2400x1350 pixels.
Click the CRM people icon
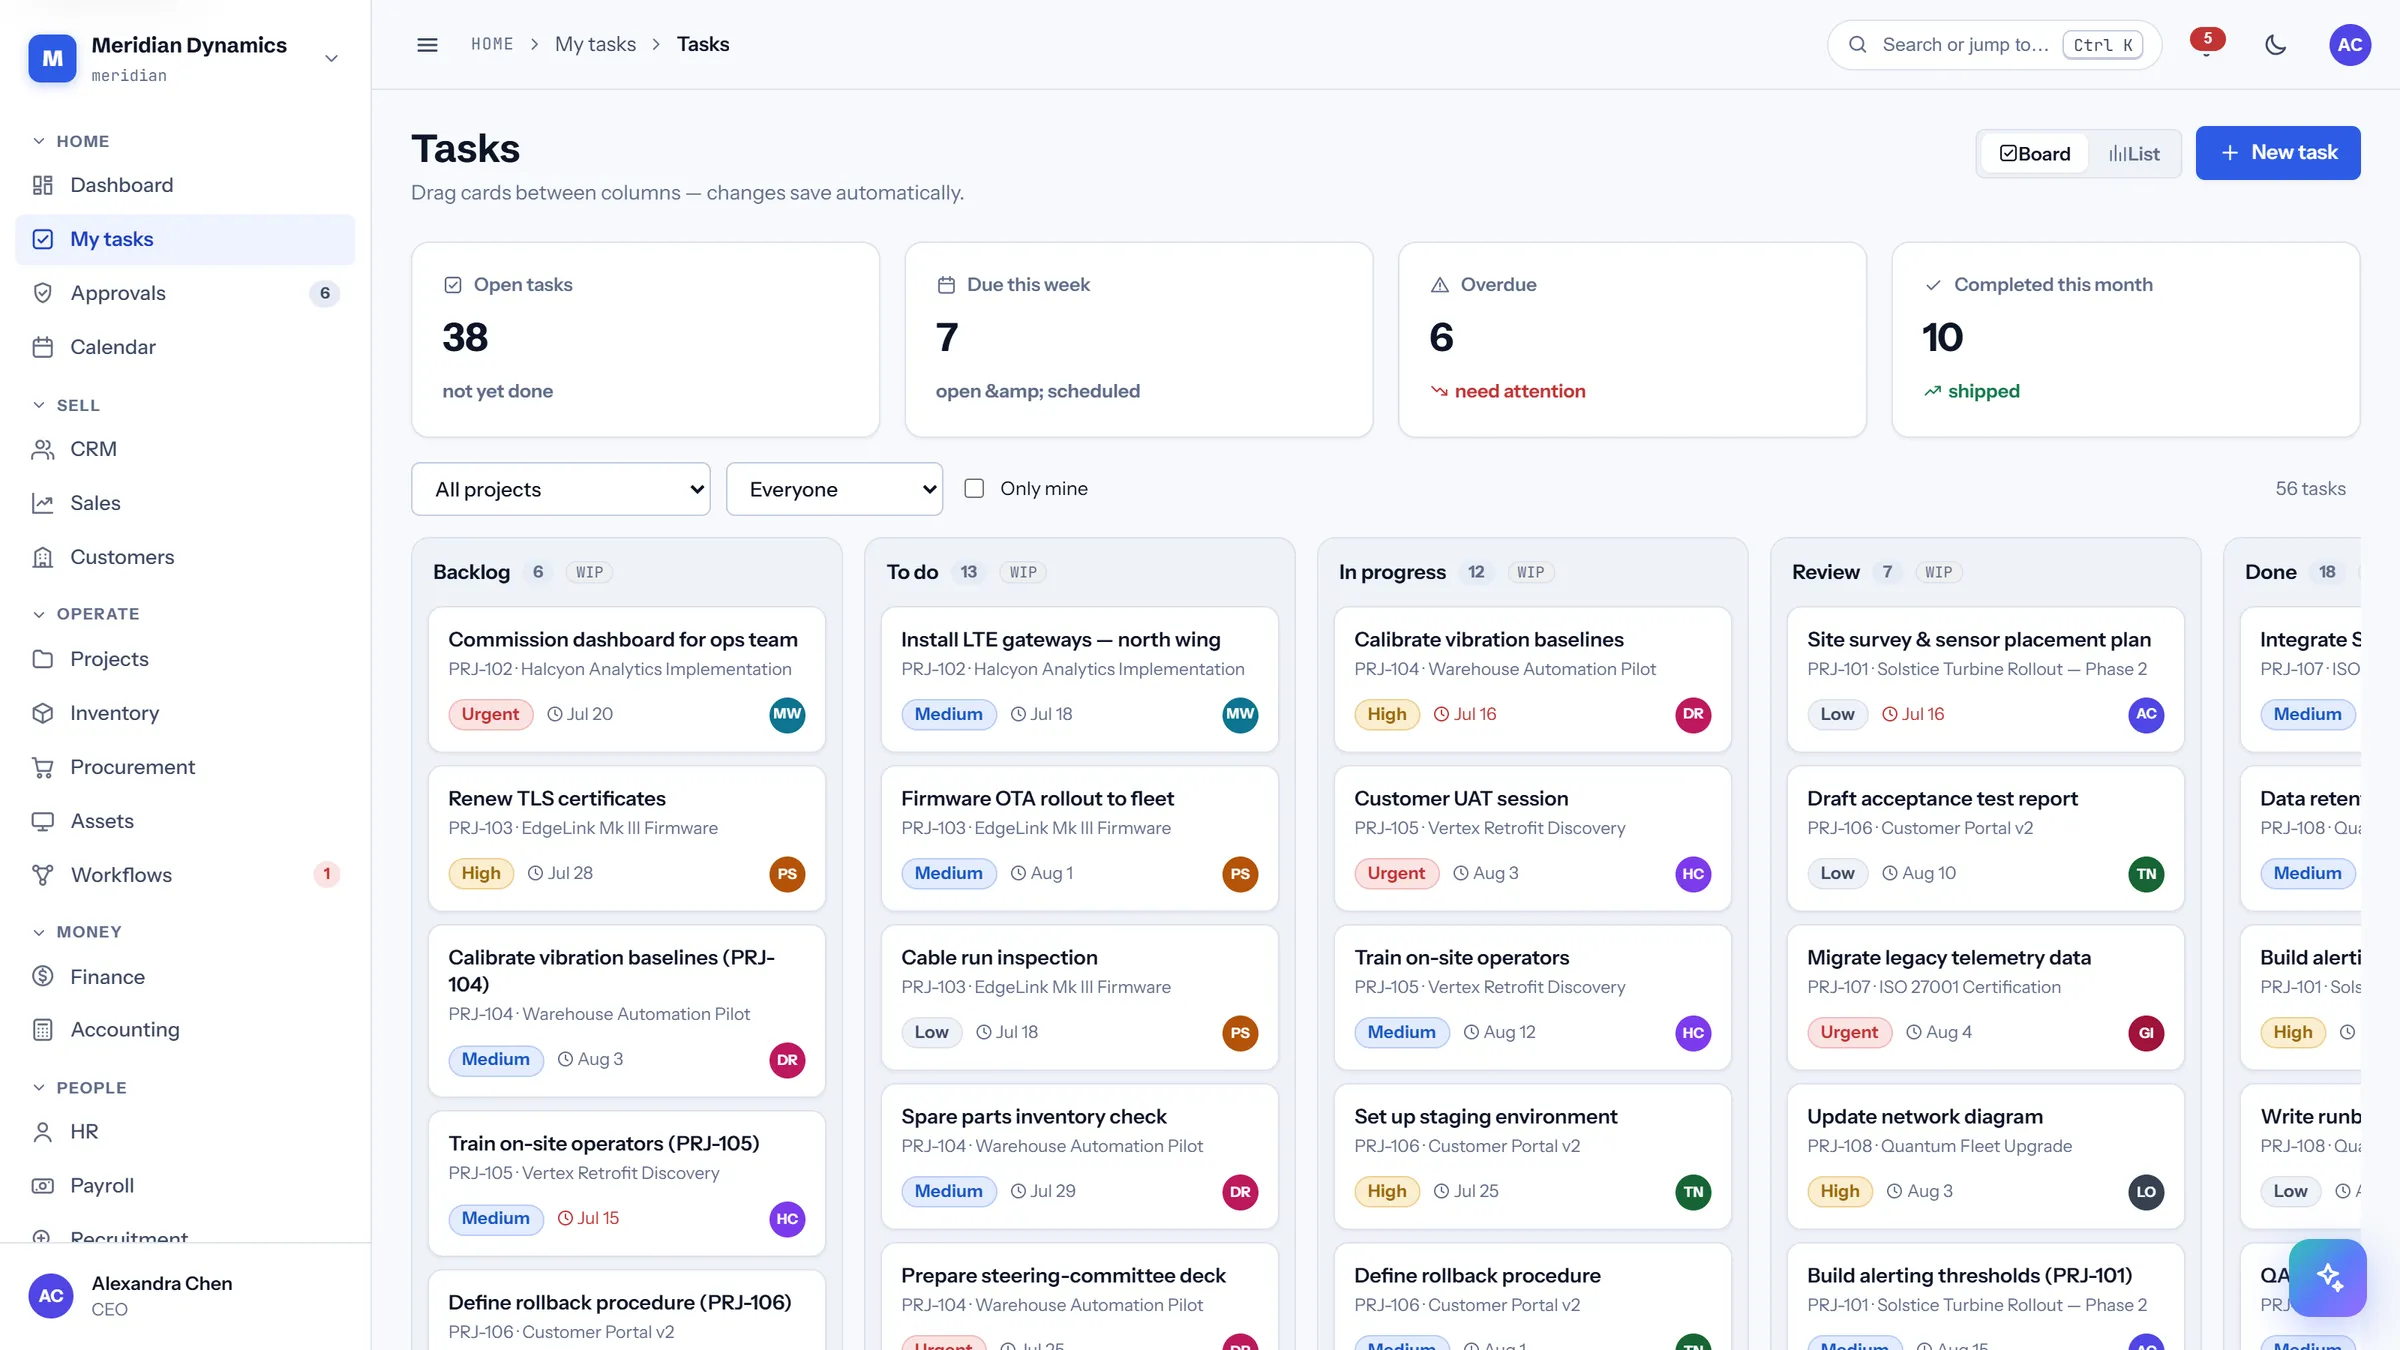pyautogui.click(x=42, y=449)
